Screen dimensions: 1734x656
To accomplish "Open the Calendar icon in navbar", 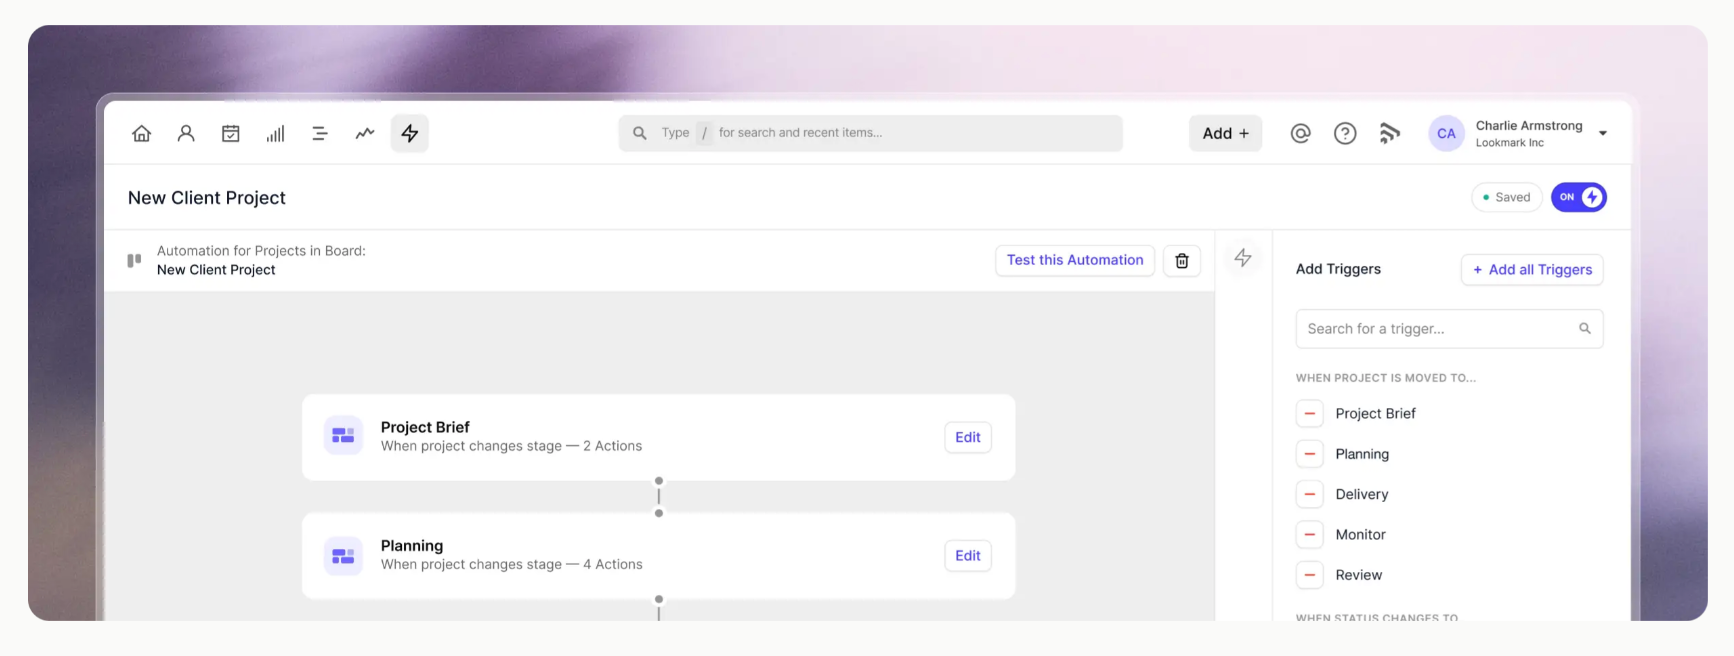I will pyautogui.click(x=231, y=133).
